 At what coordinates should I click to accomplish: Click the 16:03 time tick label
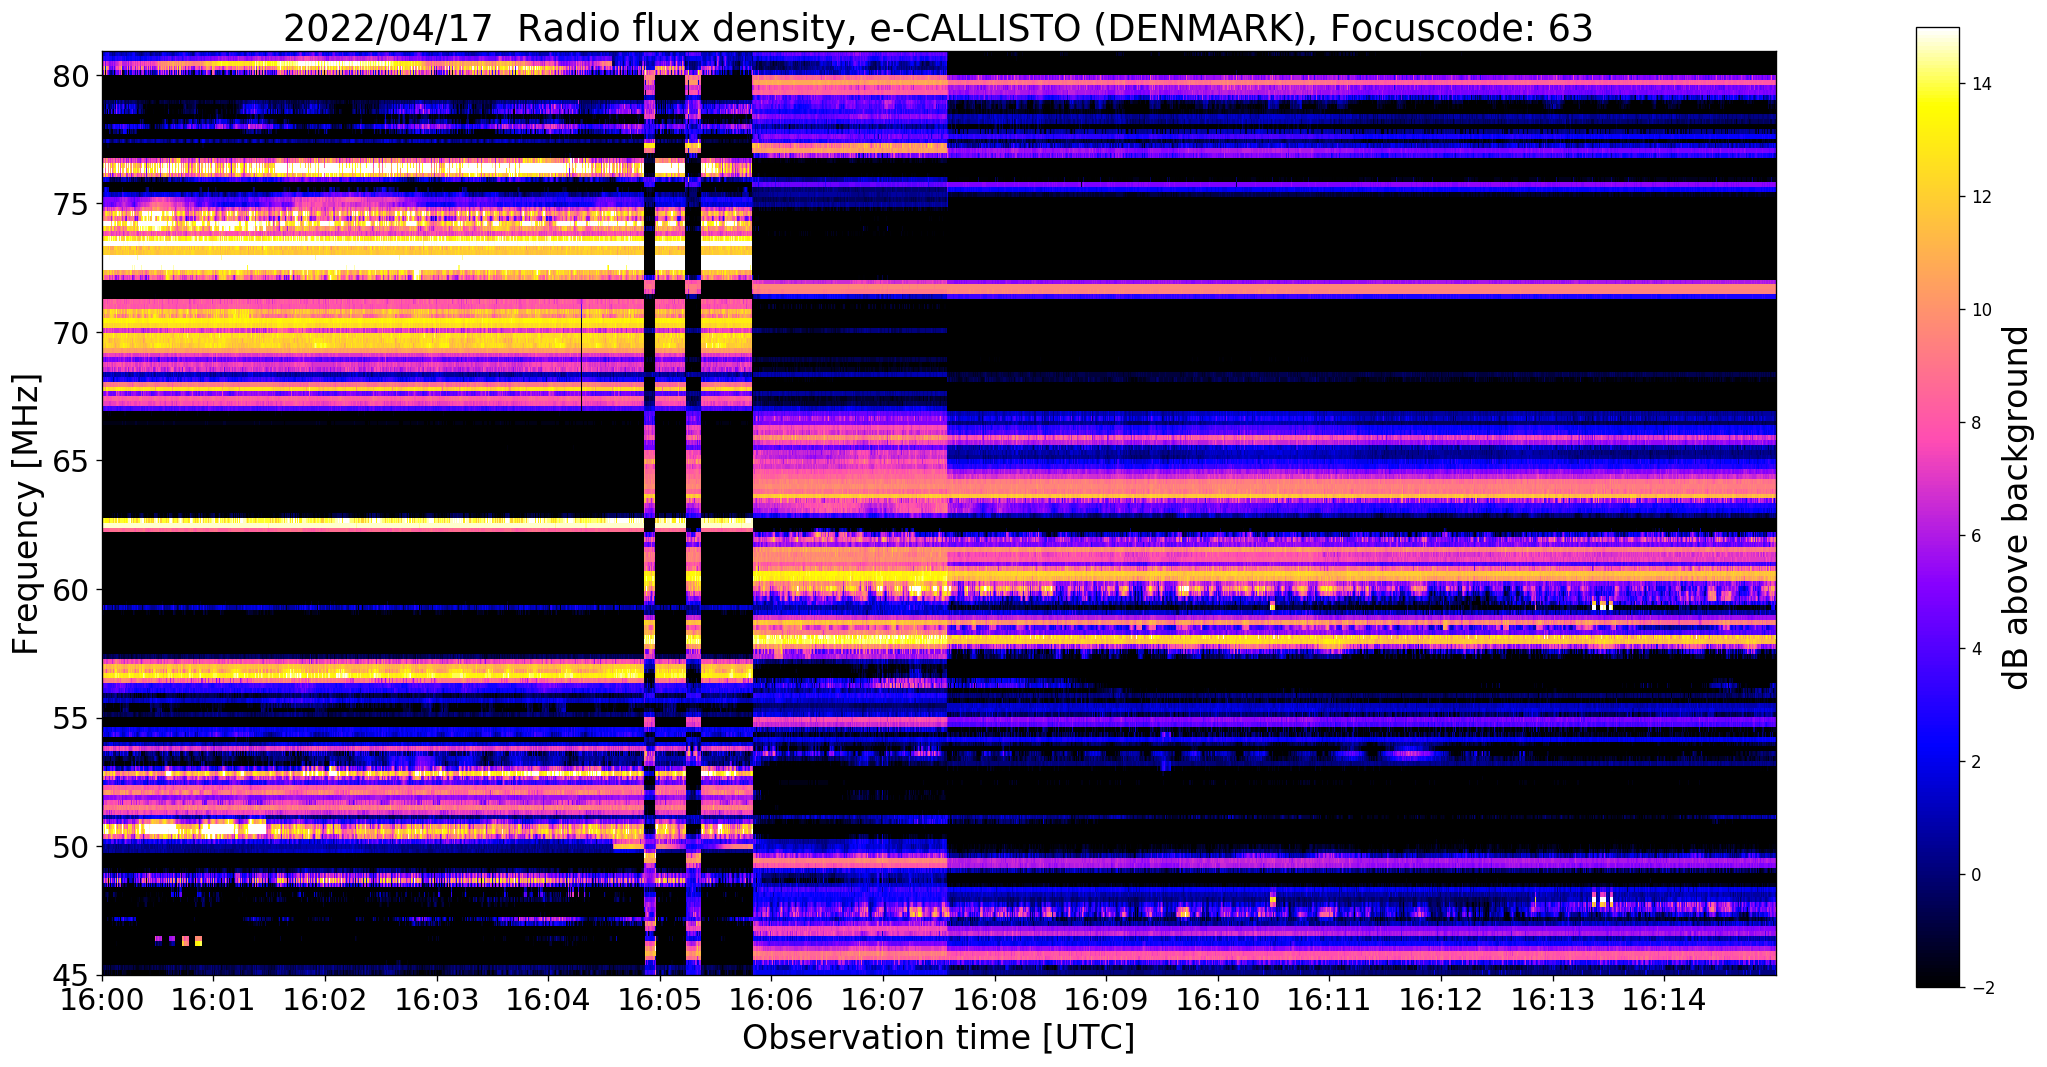(x=436, y=999)
